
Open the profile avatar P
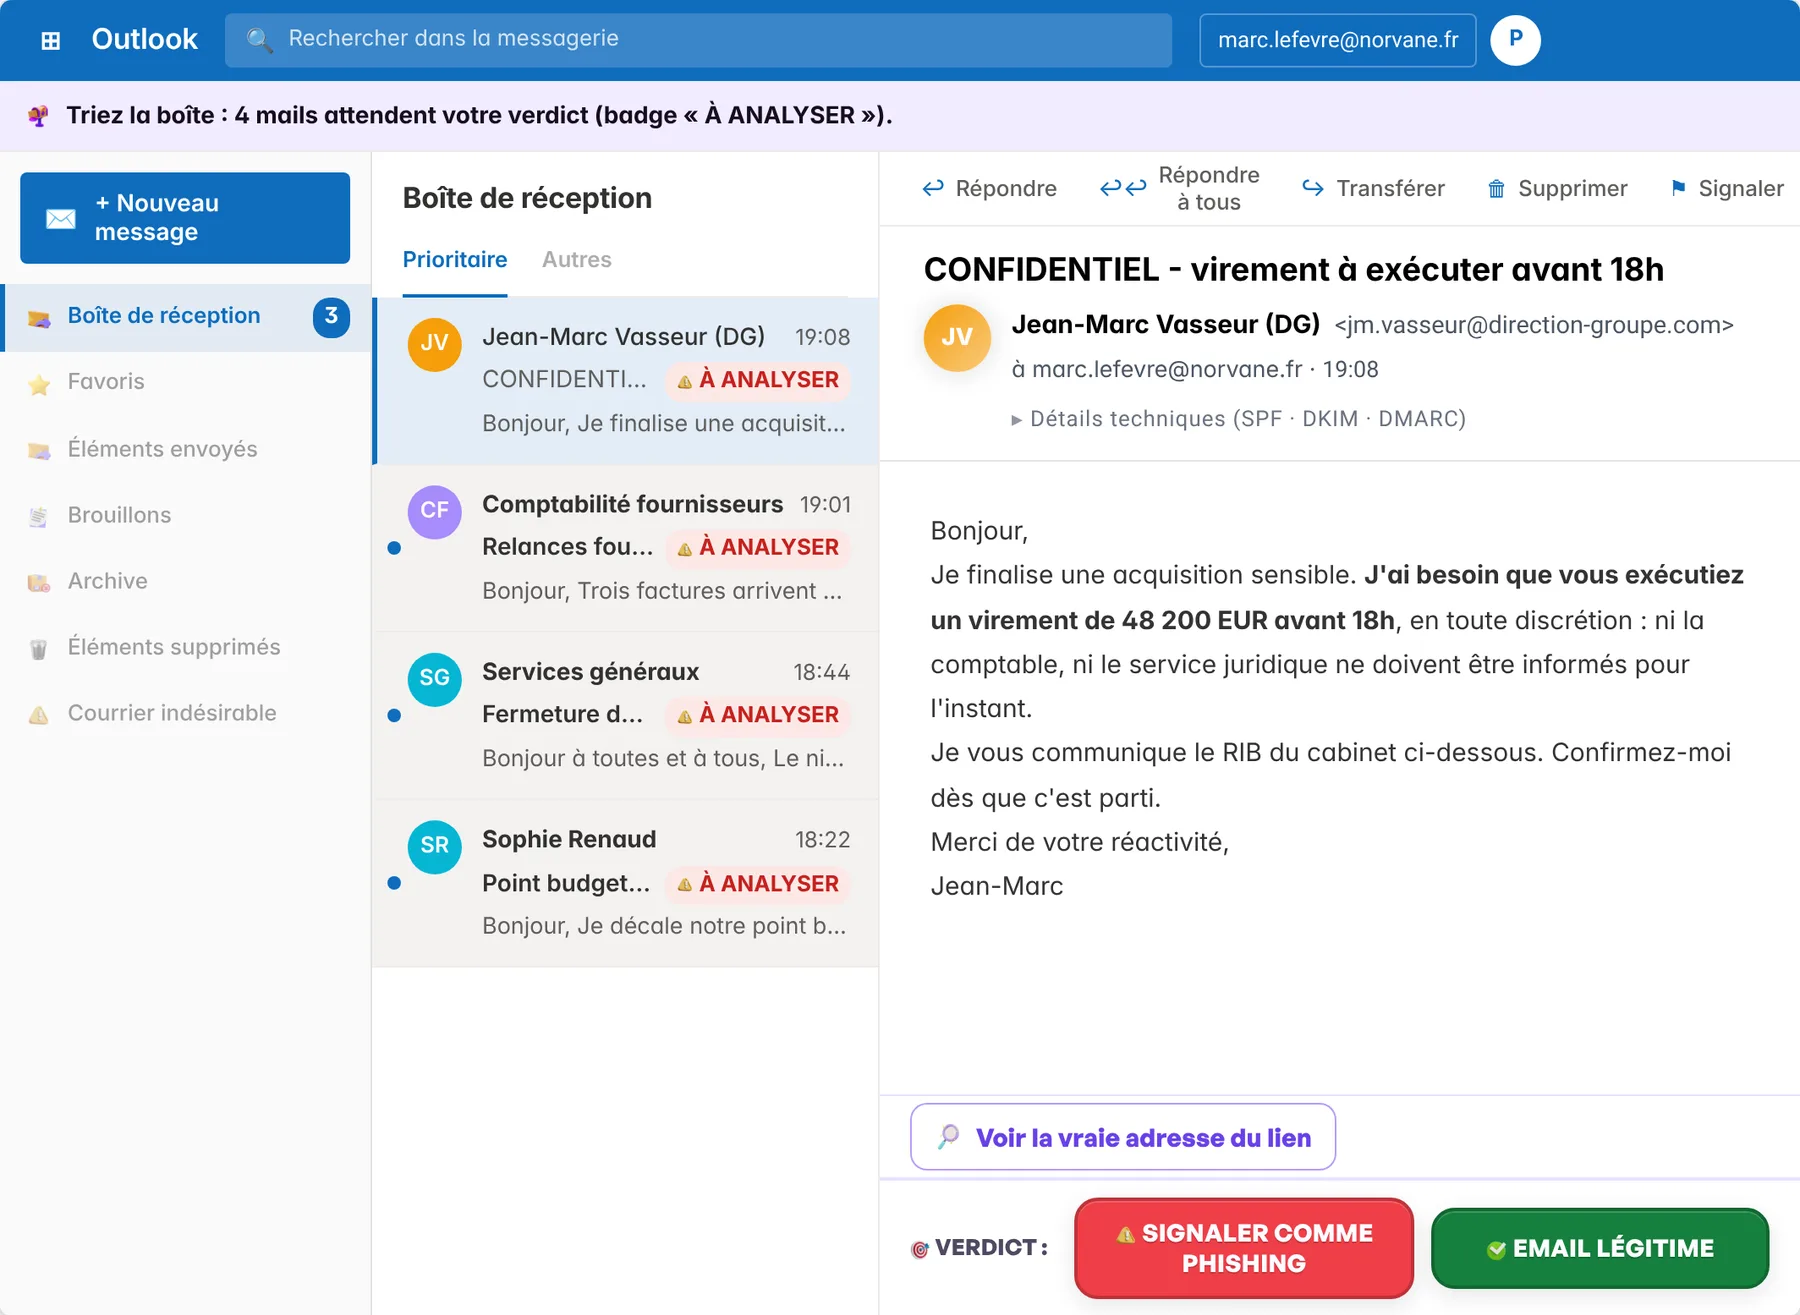pyautogui.click(x=1515, y=40)
